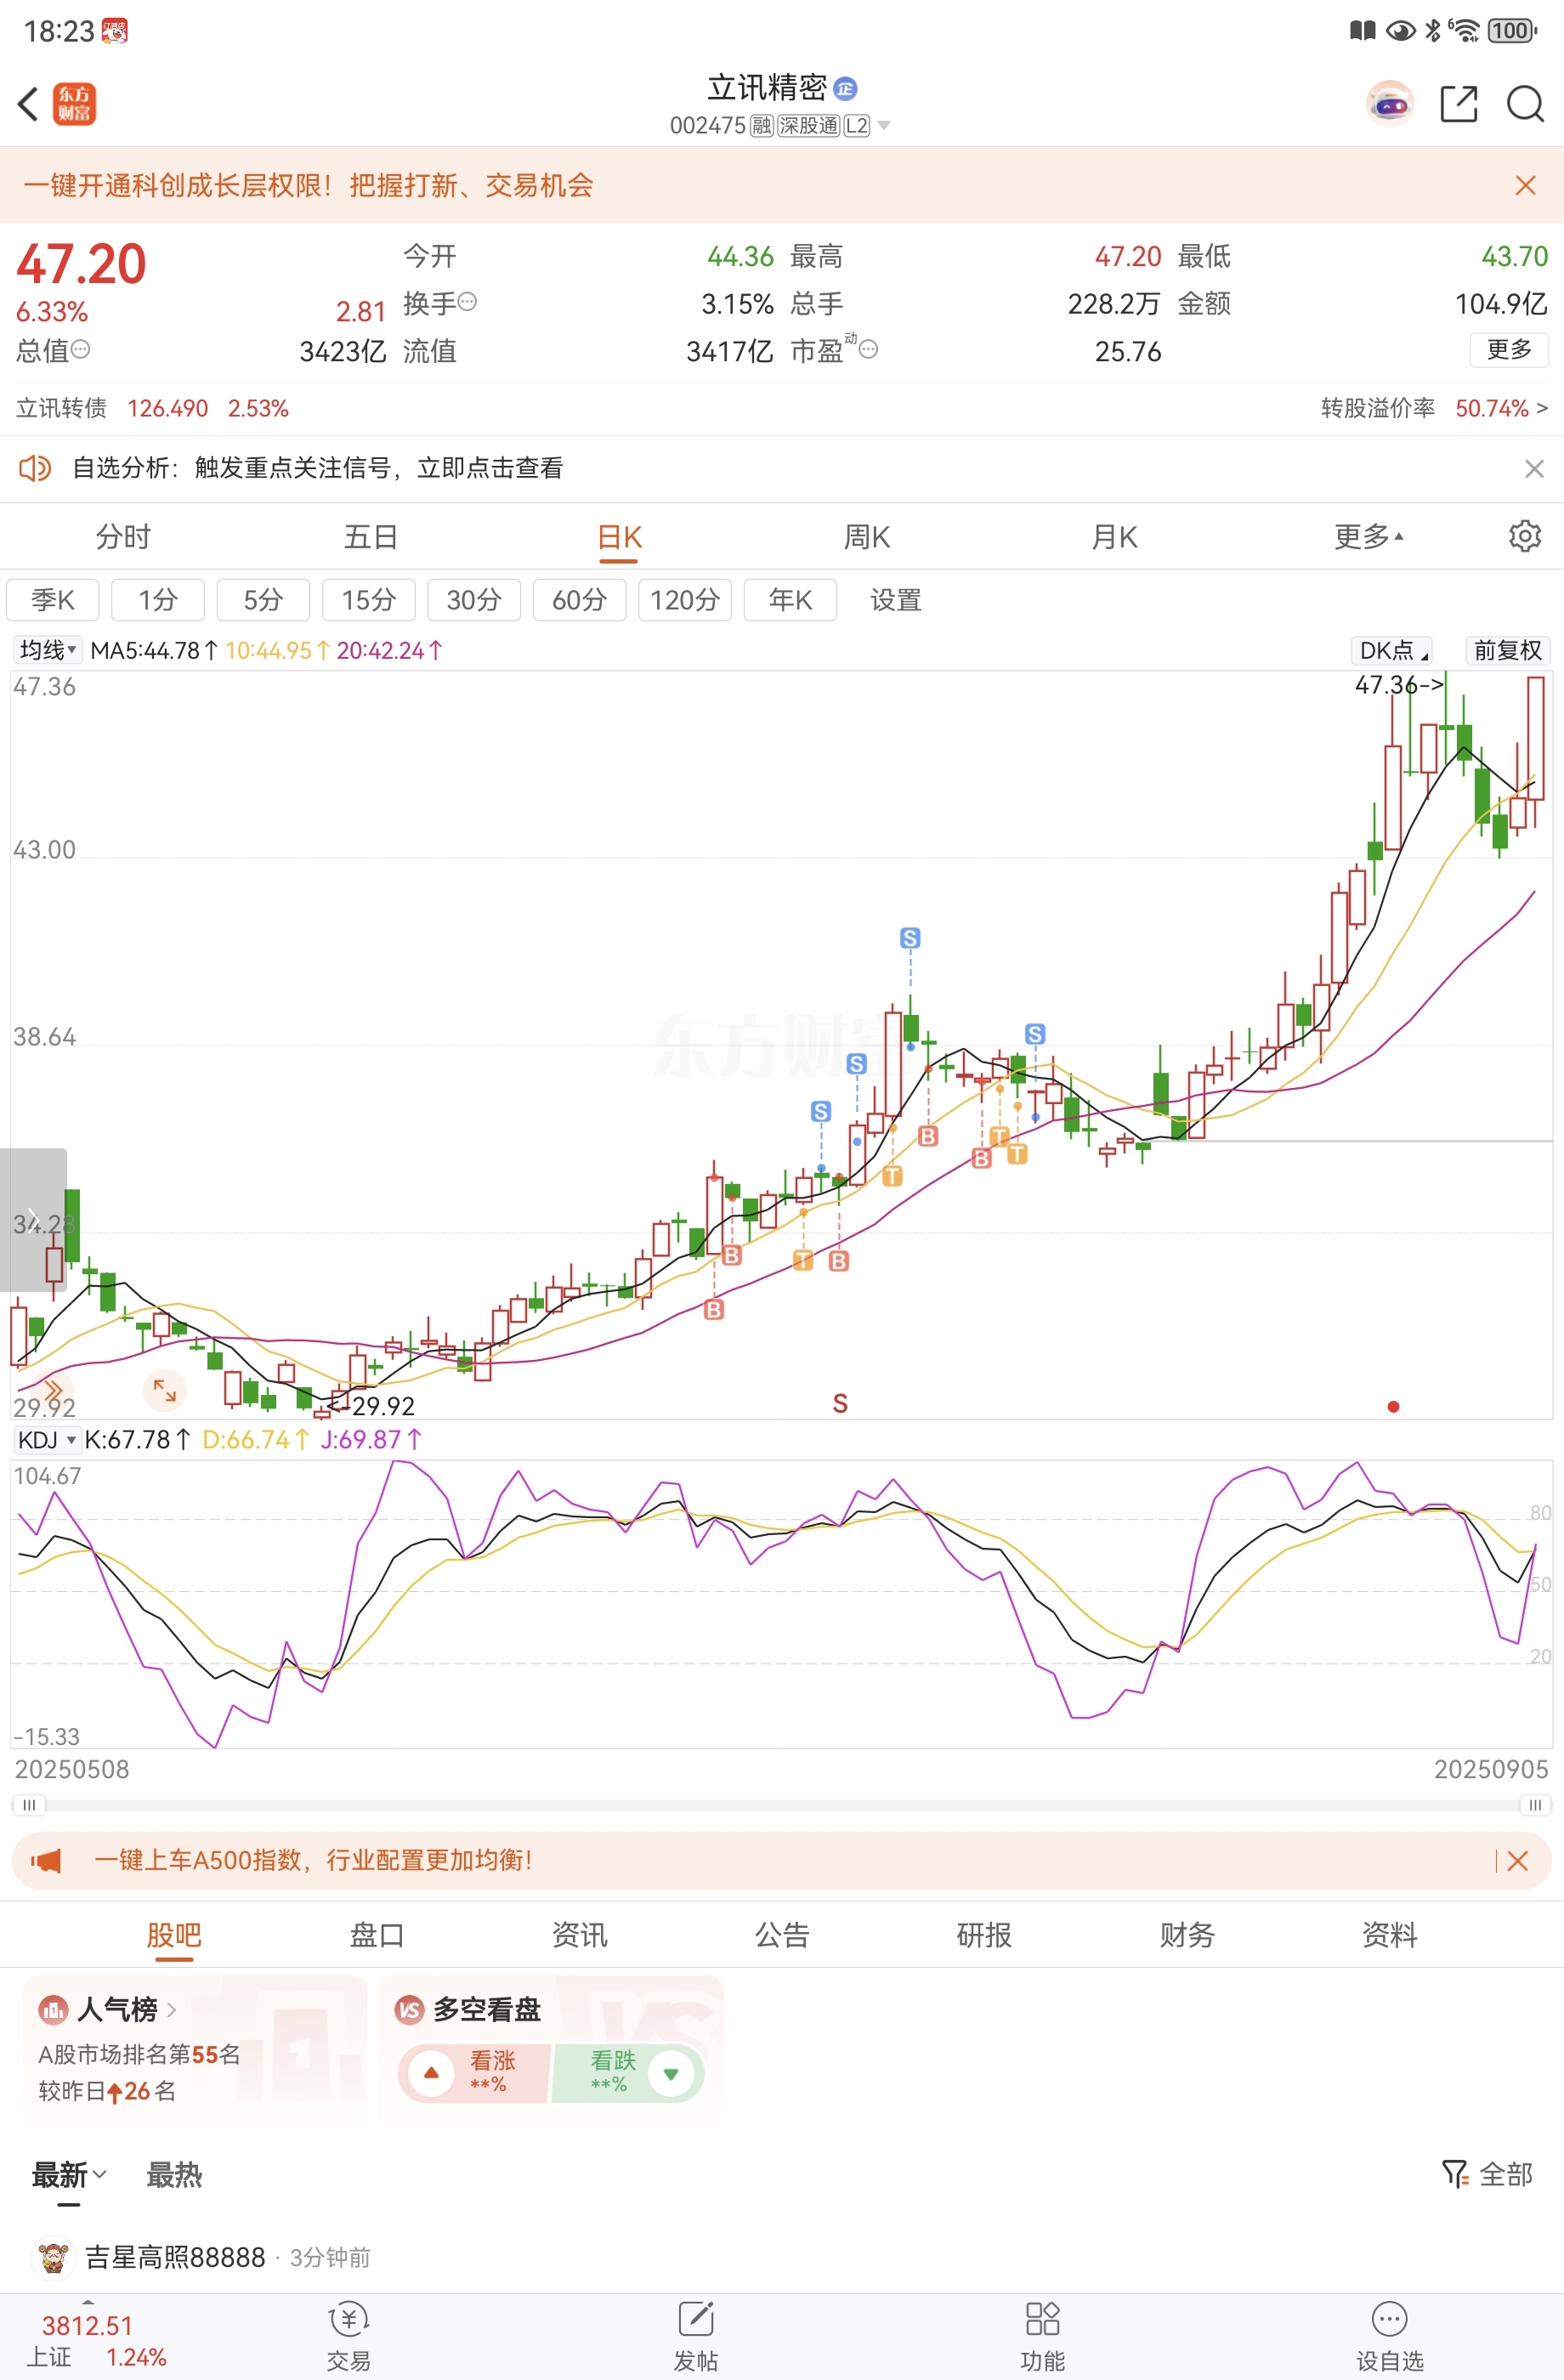Switch to the 财务 tab
Image resolution: width=1564 pixels, height=2380 pixels.
pyautogui.click(x=1187, y=1935)
